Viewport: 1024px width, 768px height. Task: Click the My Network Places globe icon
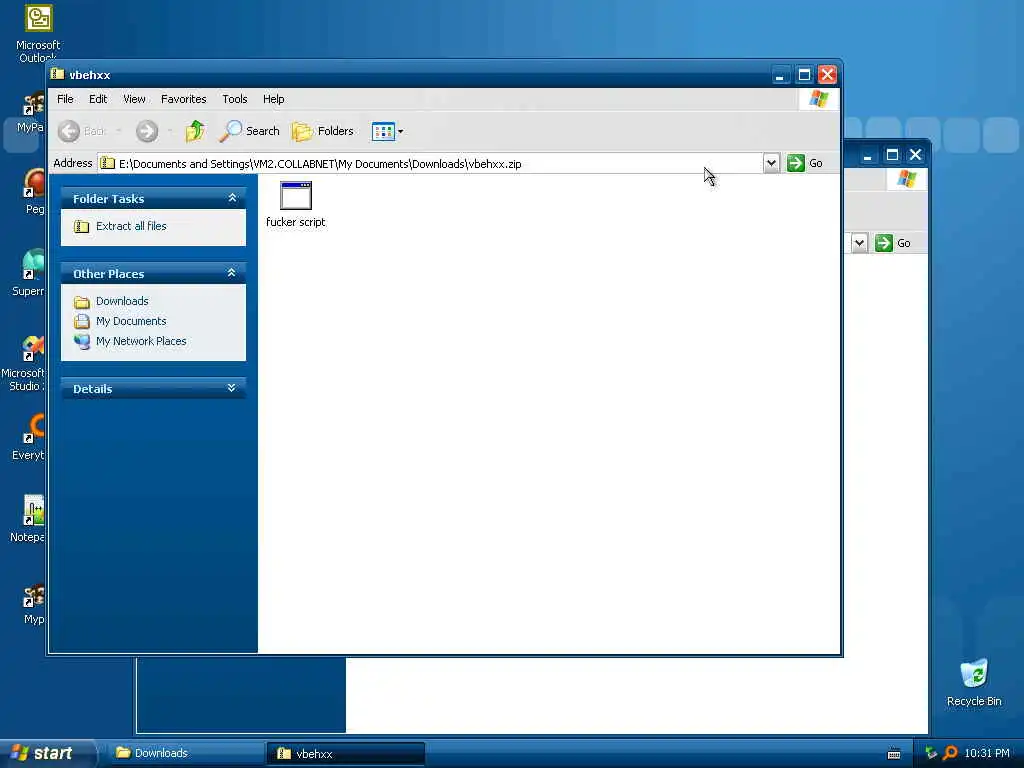coord(82,342)
